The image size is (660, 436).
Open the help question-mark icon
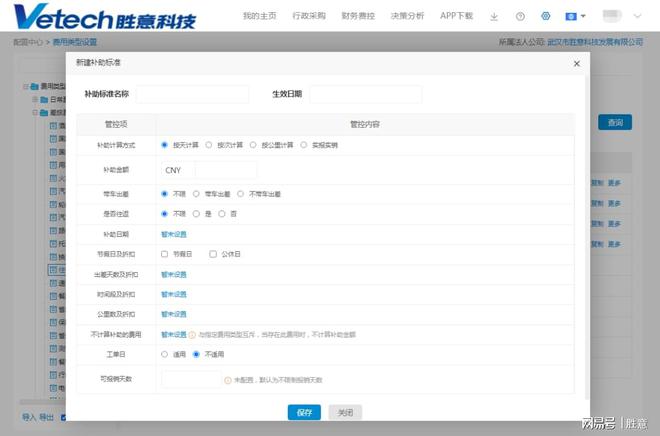(520, 16)
